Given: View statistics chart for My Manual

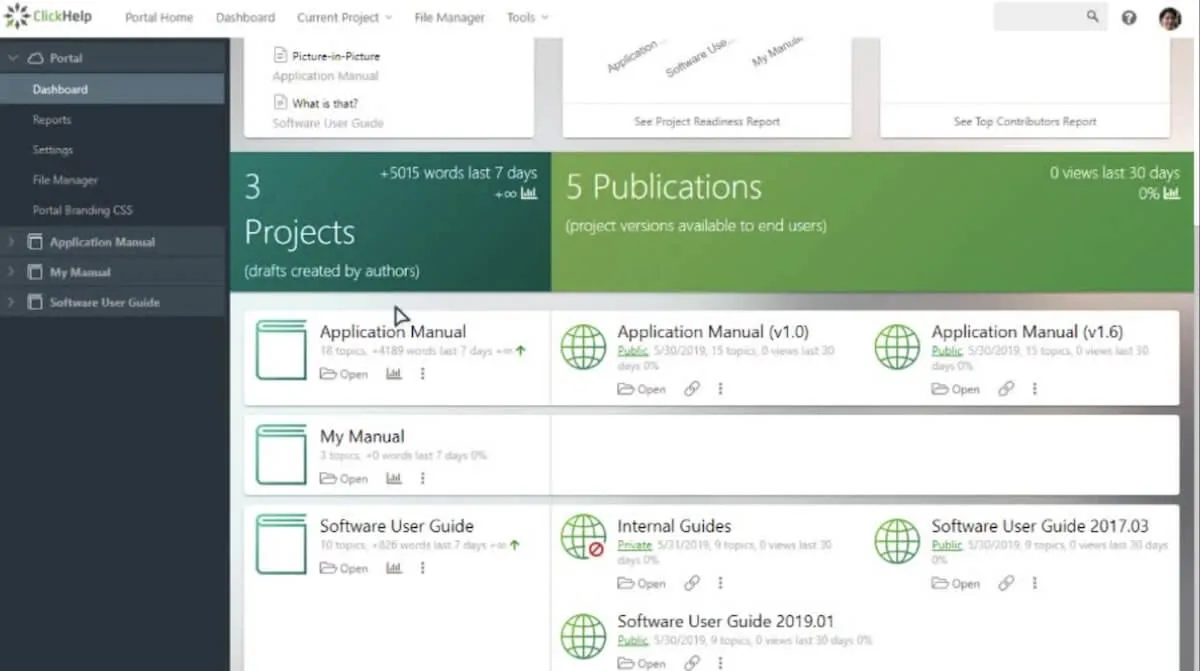Looking at the screenshot, I should 394,478.
